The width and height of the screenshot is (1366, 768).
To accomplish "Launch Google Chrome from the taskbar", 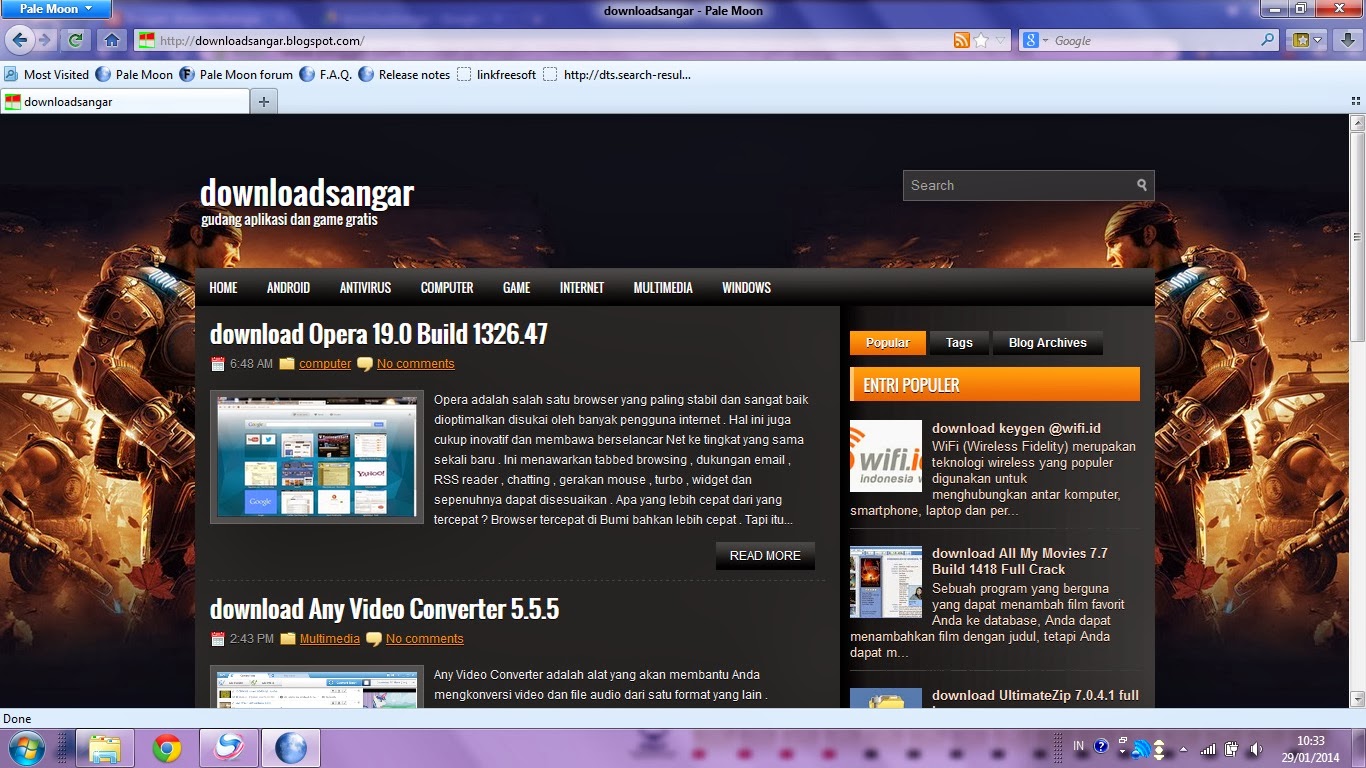I will coord(167,748).
